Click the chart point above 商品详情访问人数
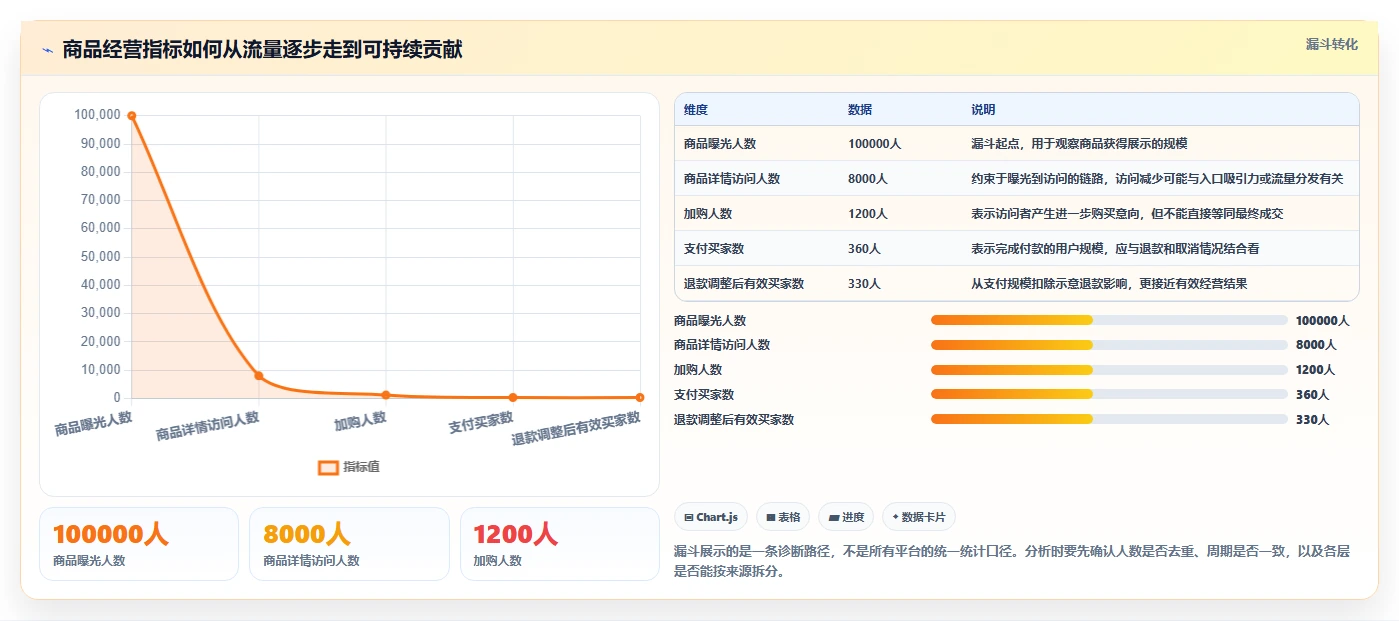This screenshot has width=1399, height=621. (259, 376)
